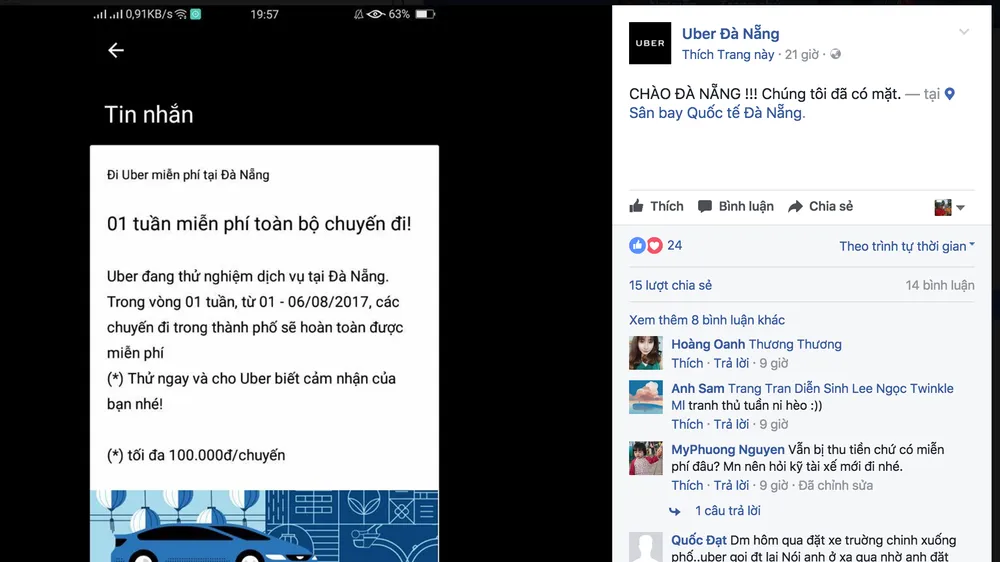Tap the 19:57 clock in the status bar
This screenshot has height=562, width=1000.
tap(264, 14)
